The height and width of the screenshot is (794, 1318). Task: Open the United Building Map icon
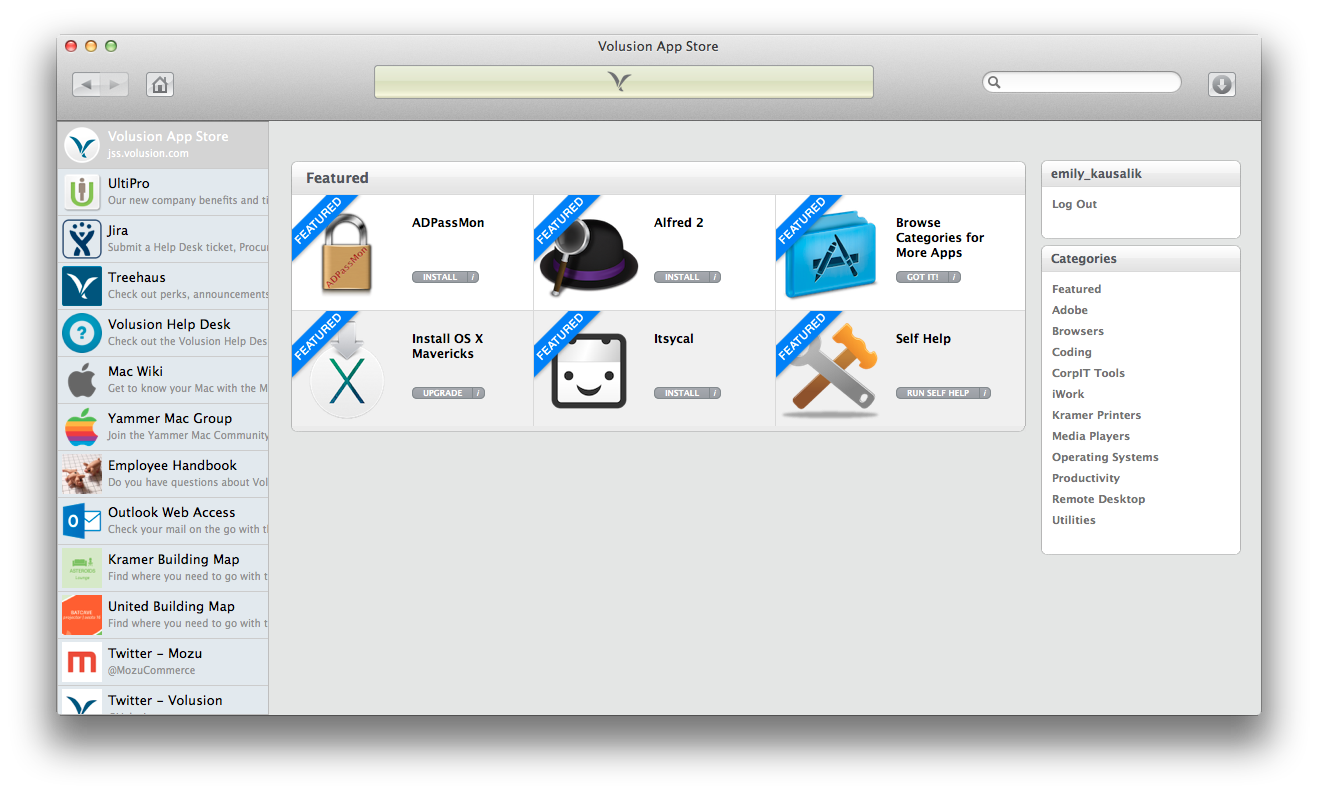(x=81, y=615)
